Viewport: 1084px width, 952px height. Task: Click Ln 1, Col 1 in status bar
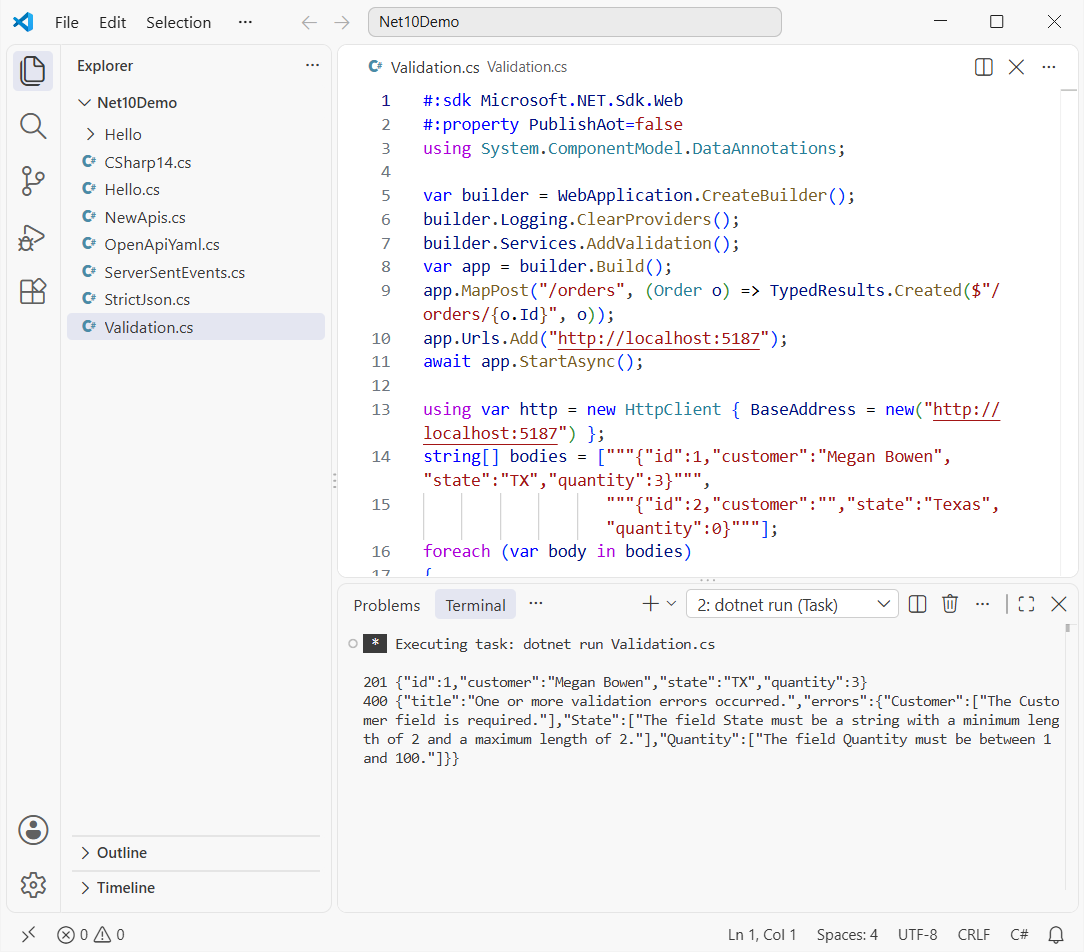762,935
